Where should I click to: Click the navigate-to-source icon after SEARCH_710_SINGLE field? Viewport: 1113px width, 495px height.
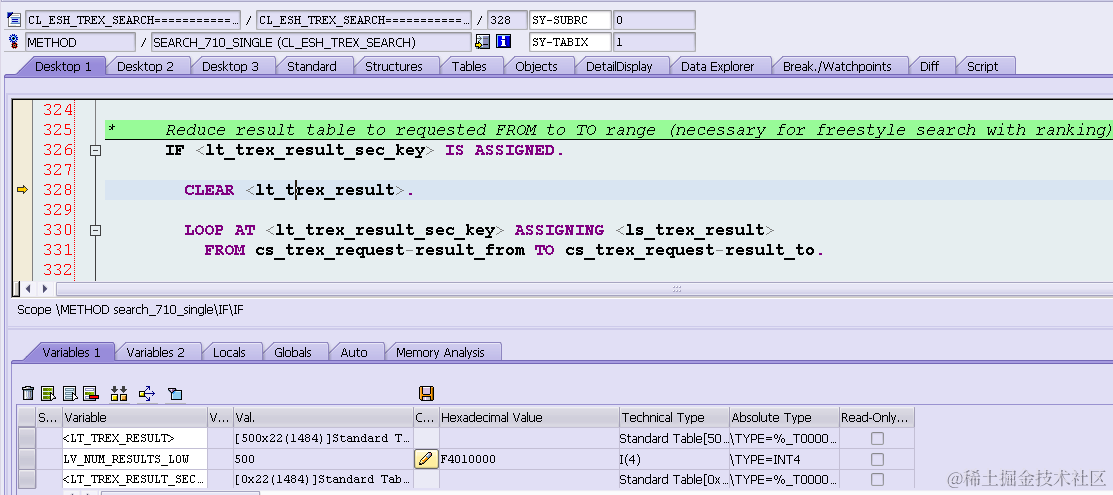[483, 42]
